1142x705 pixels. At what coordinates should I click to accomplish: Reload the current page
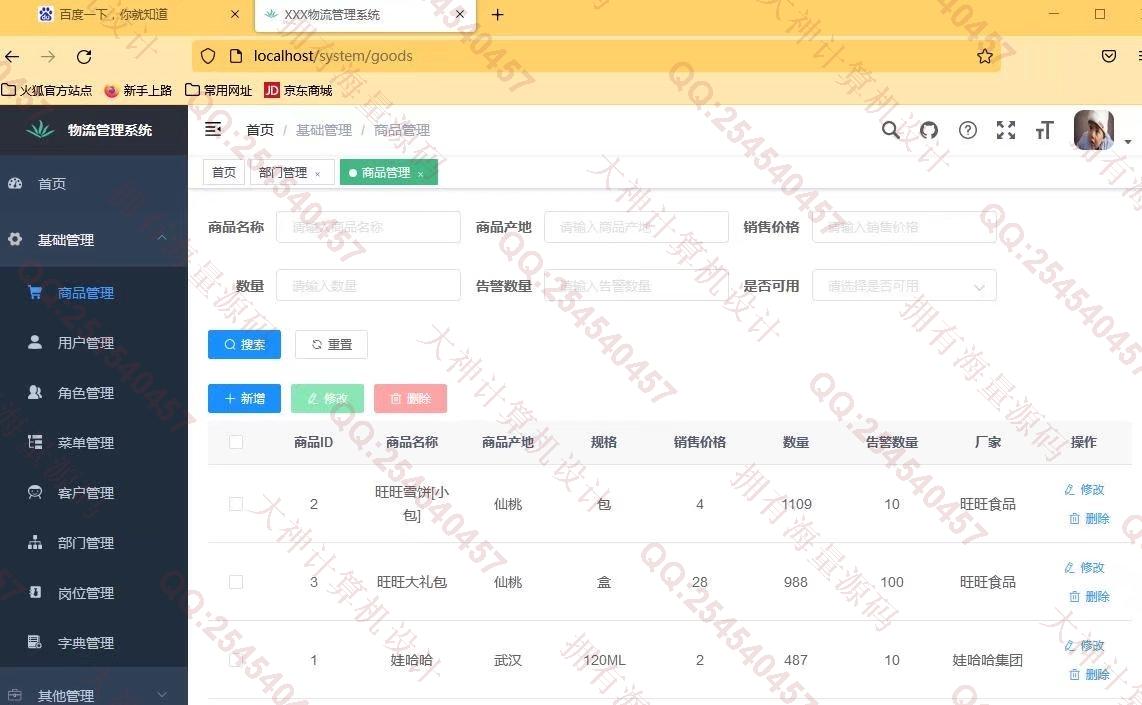(84, 56)
